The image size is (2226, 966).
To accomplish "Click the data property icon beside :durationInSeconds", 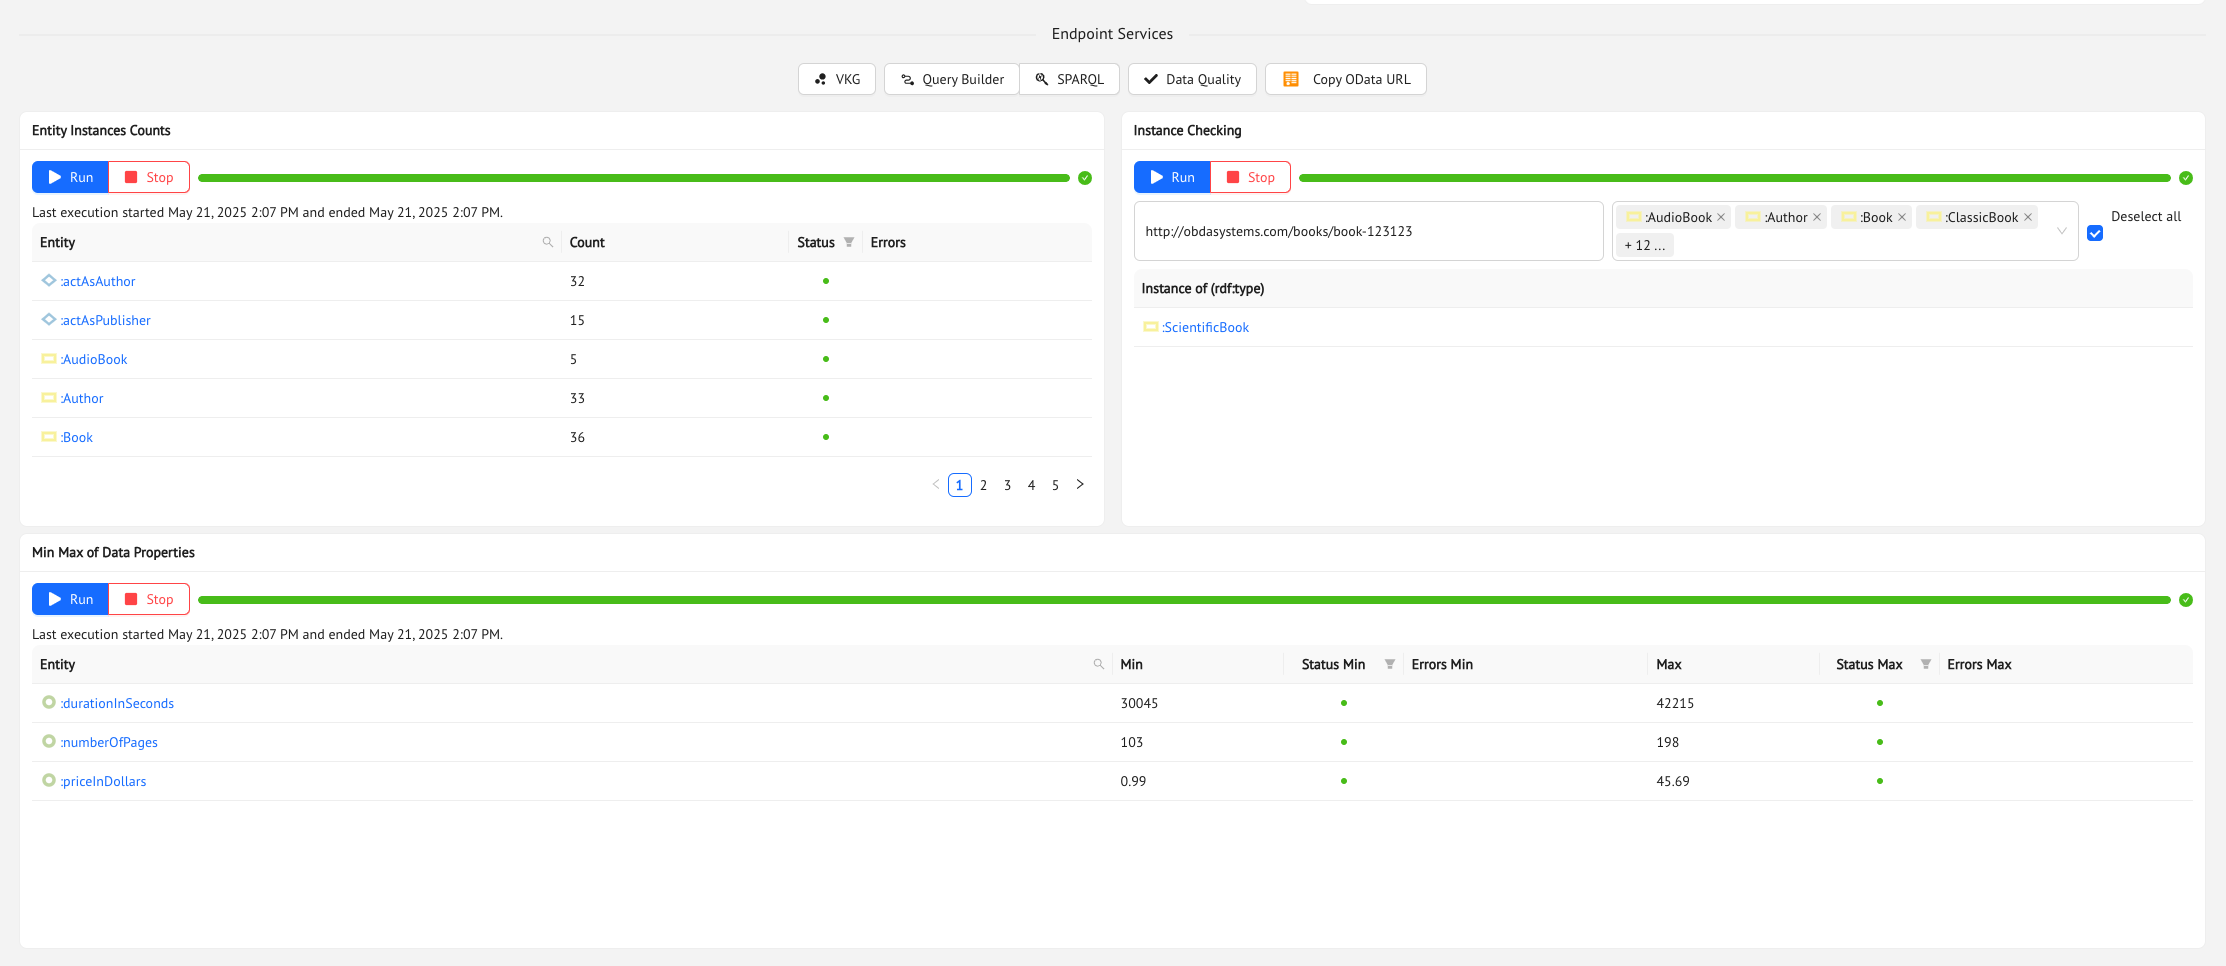I will 49,702.
